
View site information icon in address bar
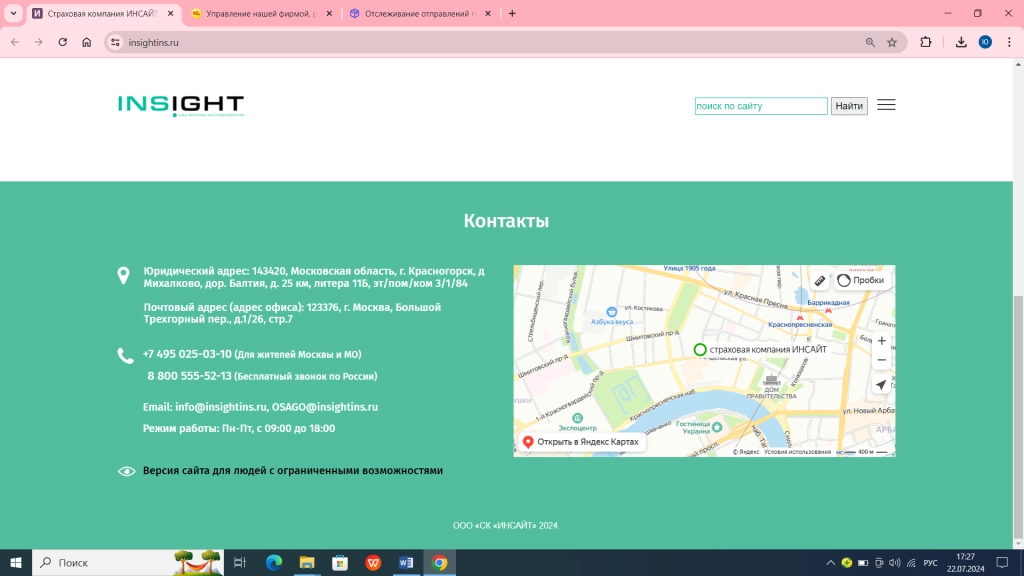tap(115, 42)
